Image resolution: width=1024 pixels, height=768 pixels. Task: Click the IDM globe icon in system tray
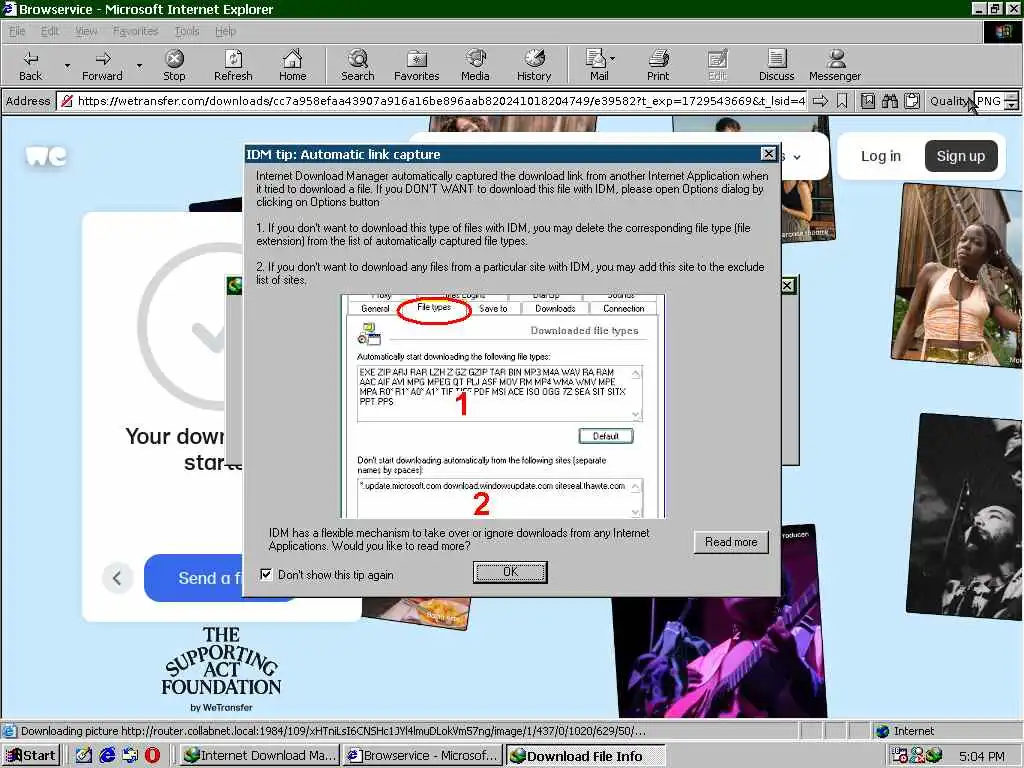coord(934,756)
